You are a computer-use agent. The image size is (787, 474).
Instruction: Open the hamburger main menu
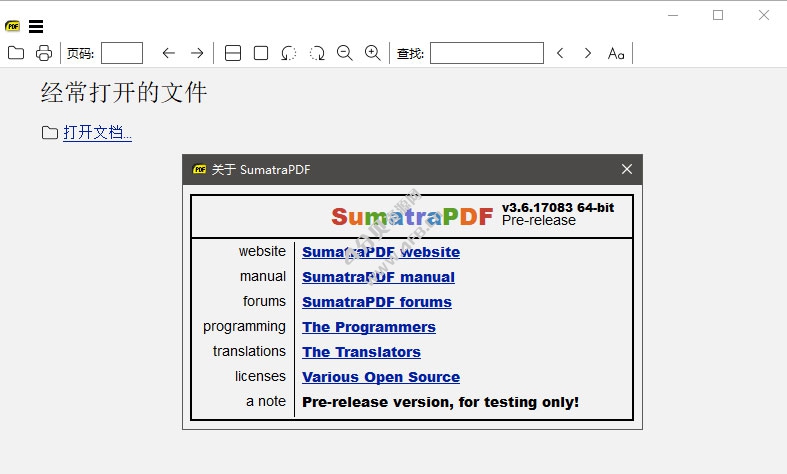click(x=36, y=26)
